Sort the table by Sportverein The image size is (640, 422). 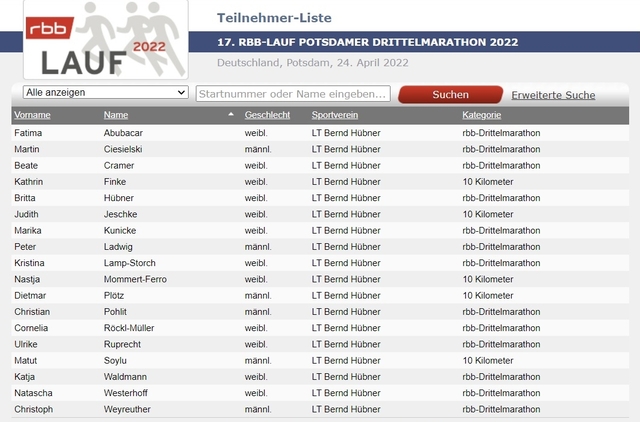pyautogui.click(x=335, y=115)
